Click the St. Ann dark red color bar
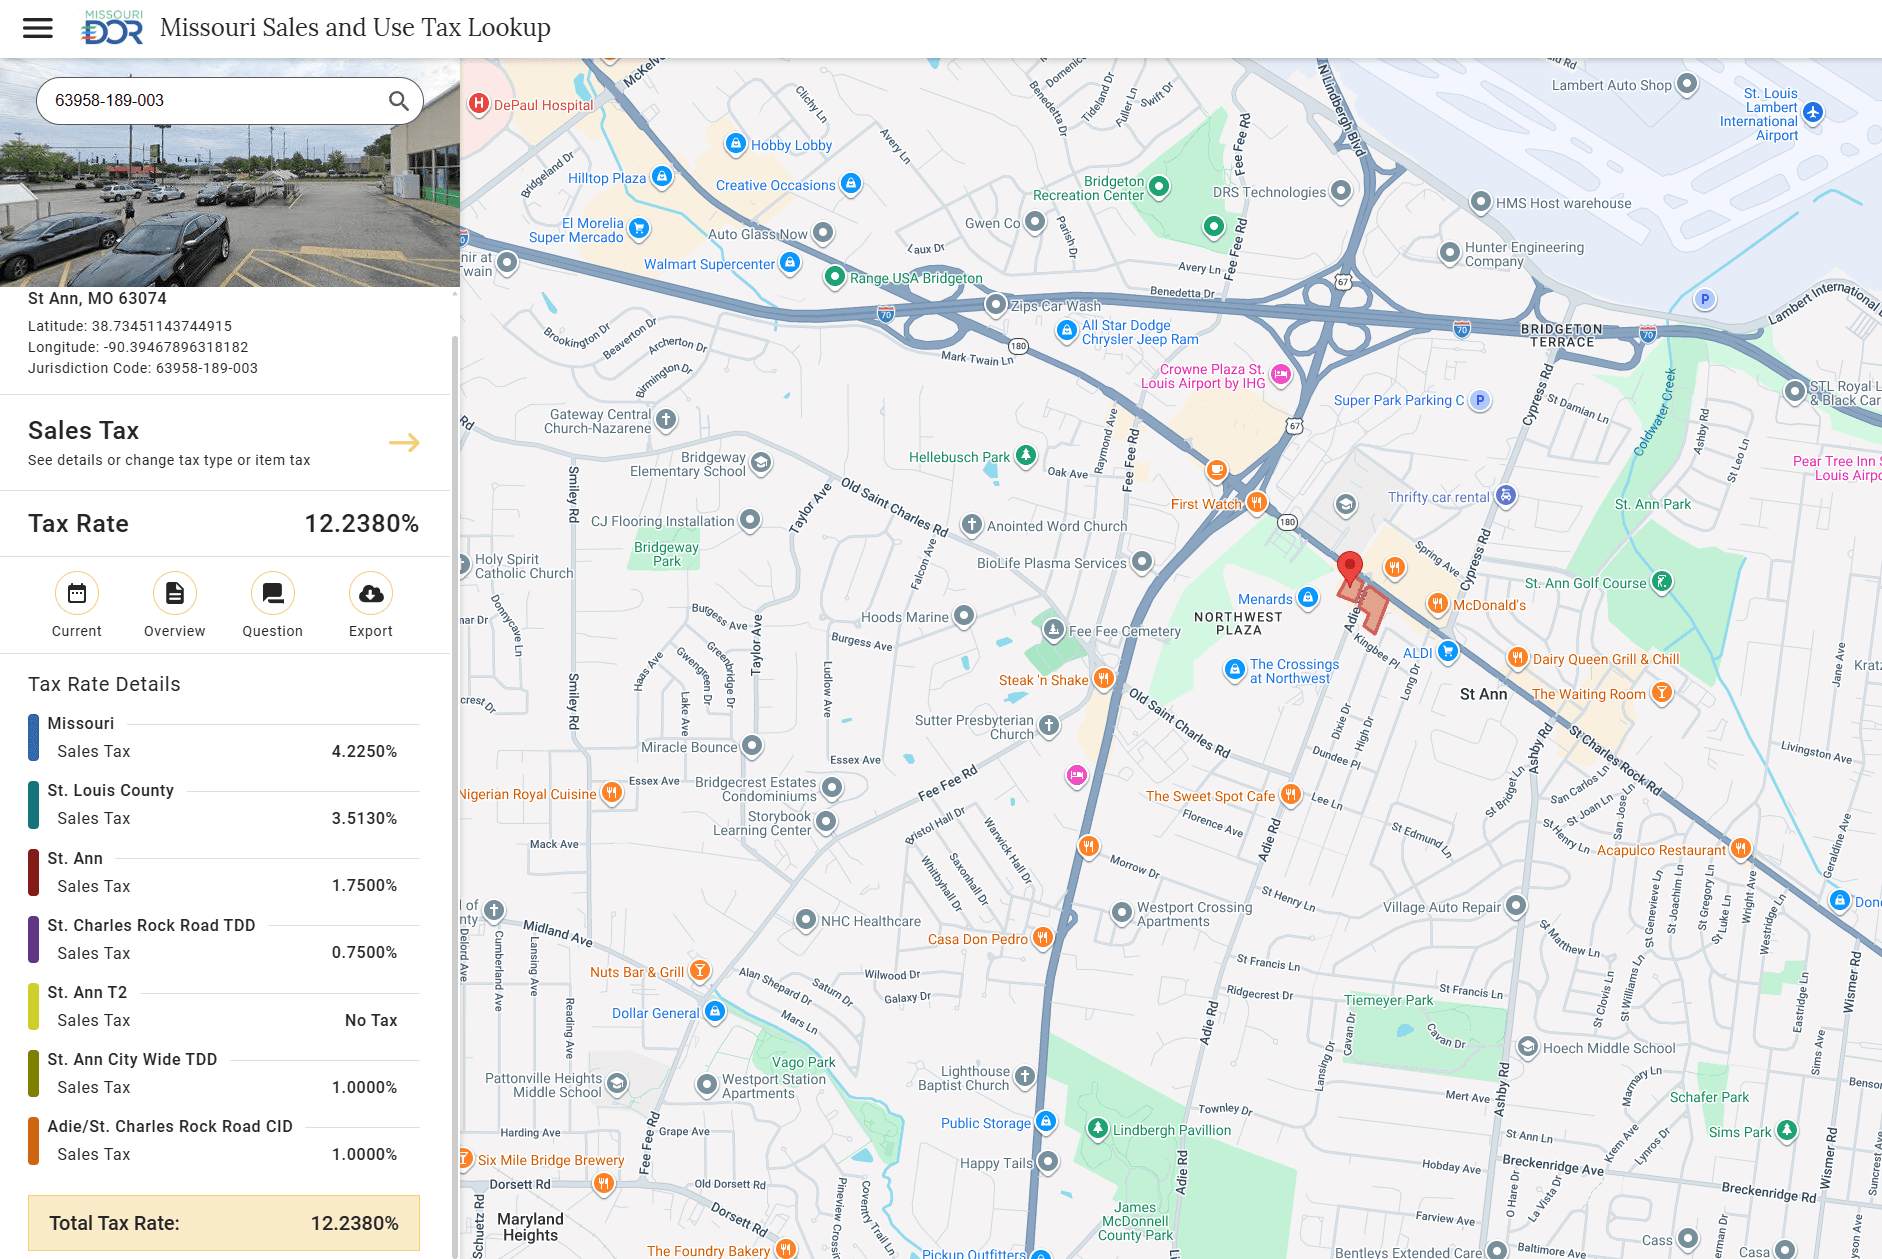1882x1259 pixels. (34, 872)
